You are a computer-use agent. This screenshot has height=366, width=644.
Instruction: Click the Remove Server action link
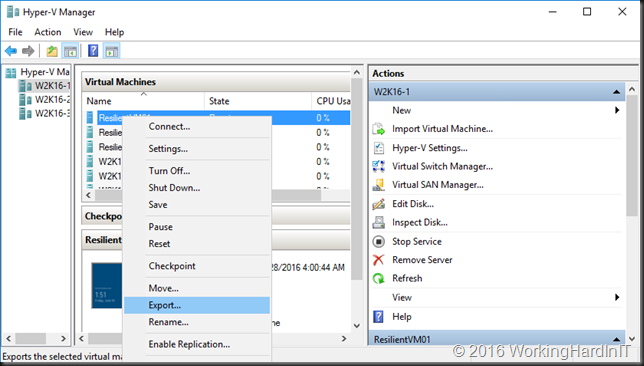click(422, 260)
